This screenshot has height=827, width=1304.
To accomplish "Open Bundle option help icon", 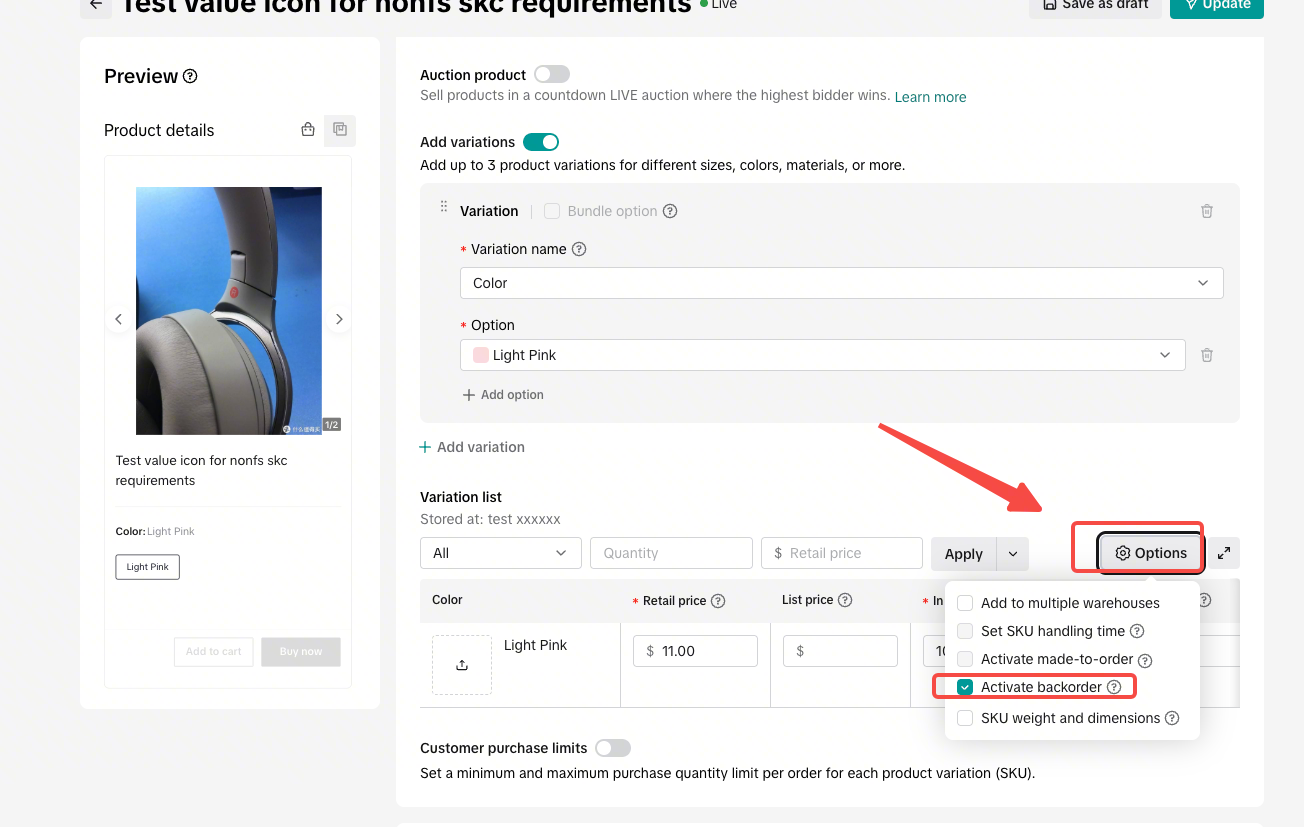I will [x=670, y=211].
